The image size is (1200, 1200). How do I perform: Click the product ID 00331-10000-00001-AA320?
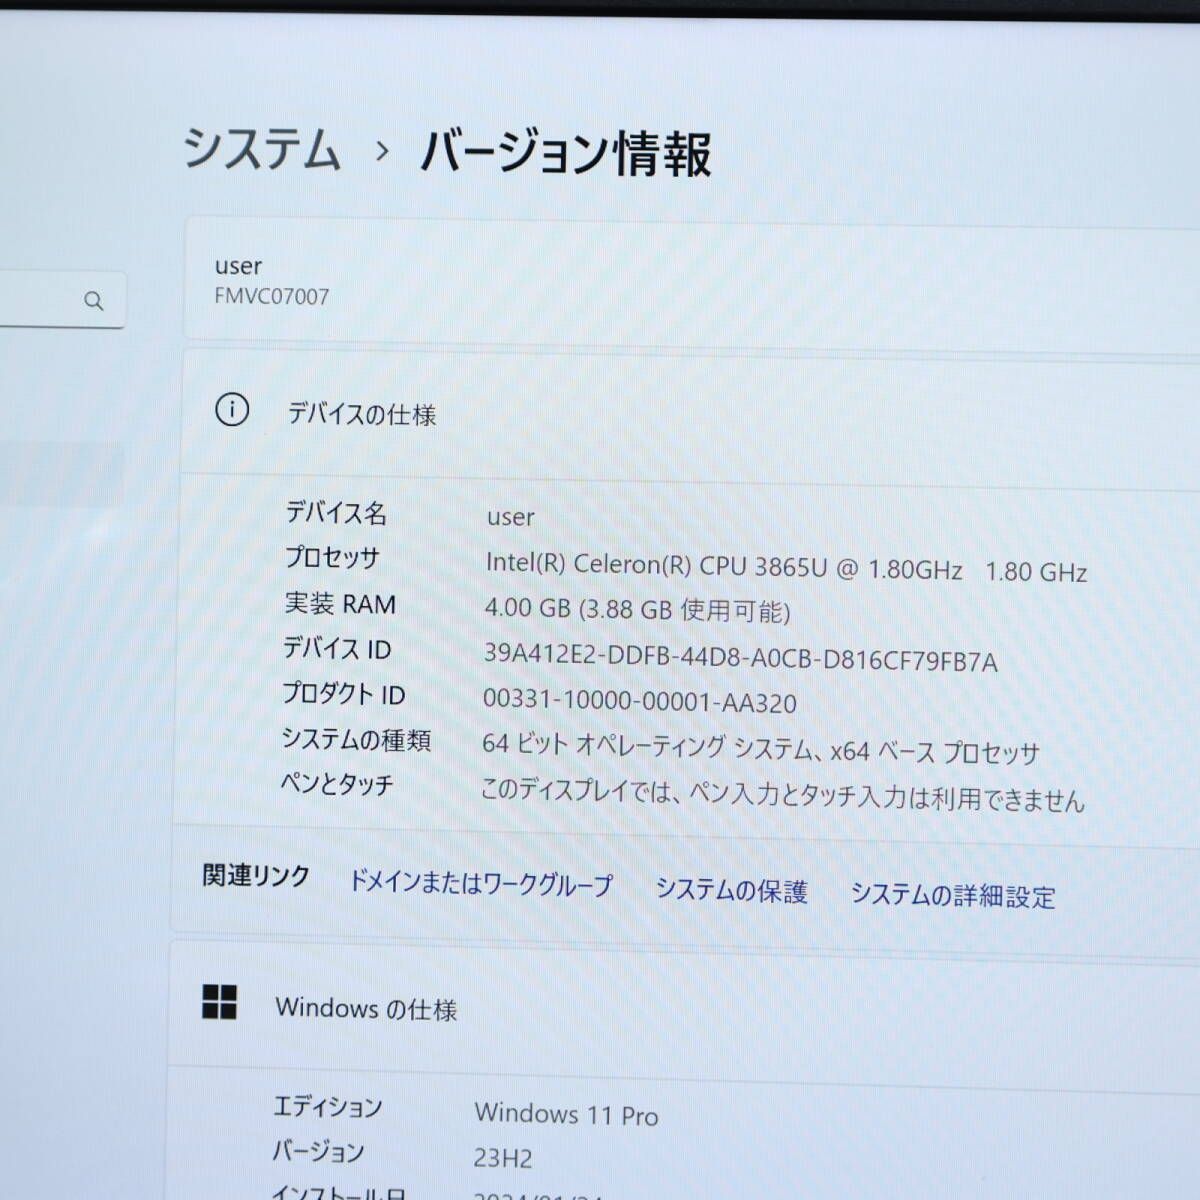tap(640, 702)
